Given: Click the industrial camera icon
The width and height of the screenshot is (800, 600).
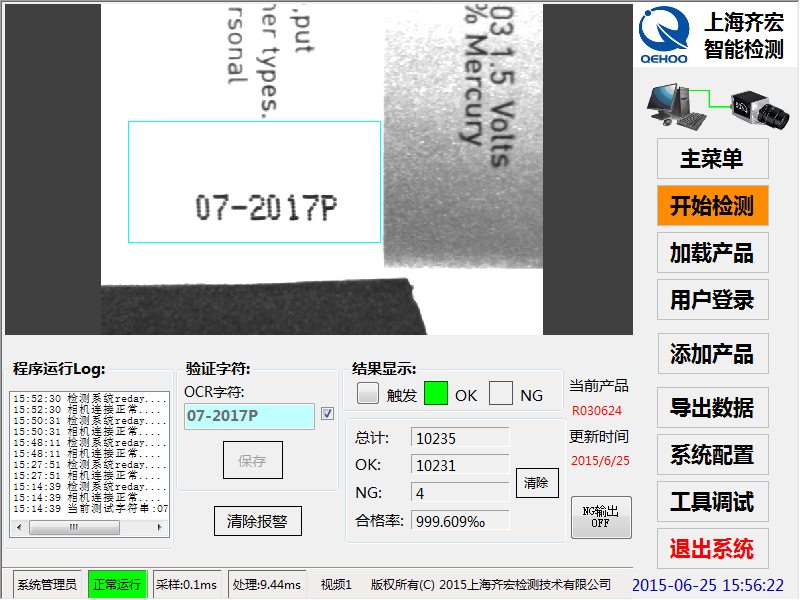Looking at the screenshot, I should pos(759,110).
